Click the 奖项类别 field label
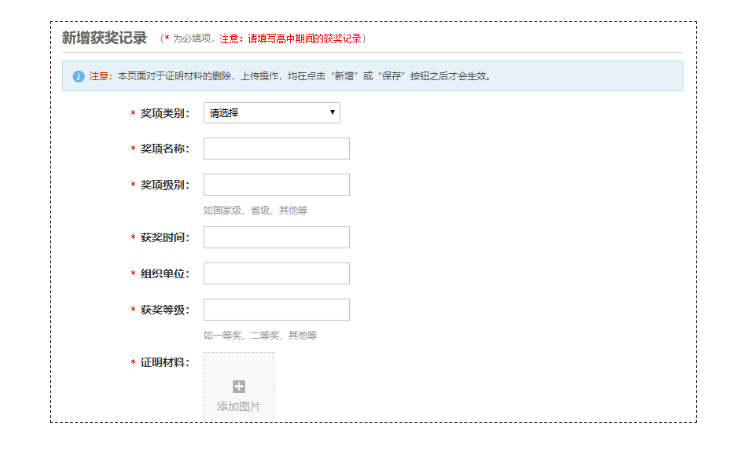The height and width of the screenshot is (460, 734). pos(164,113)
